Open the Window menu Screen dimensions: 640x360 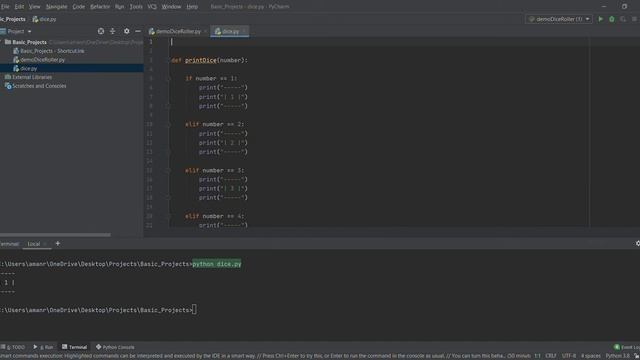click(x=171, y=7)
